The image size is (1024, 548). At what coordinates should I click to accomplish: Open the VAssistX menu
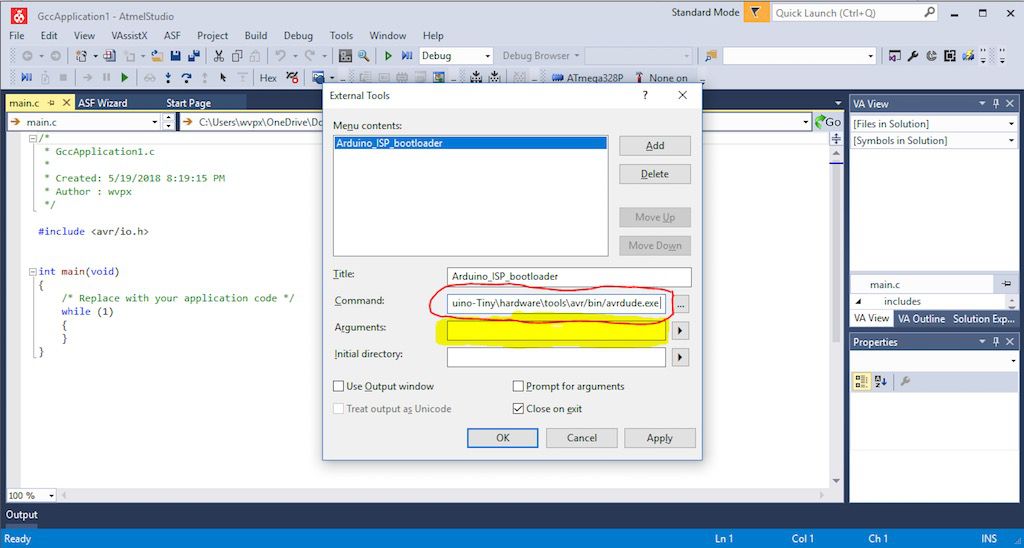pos(129,36)
